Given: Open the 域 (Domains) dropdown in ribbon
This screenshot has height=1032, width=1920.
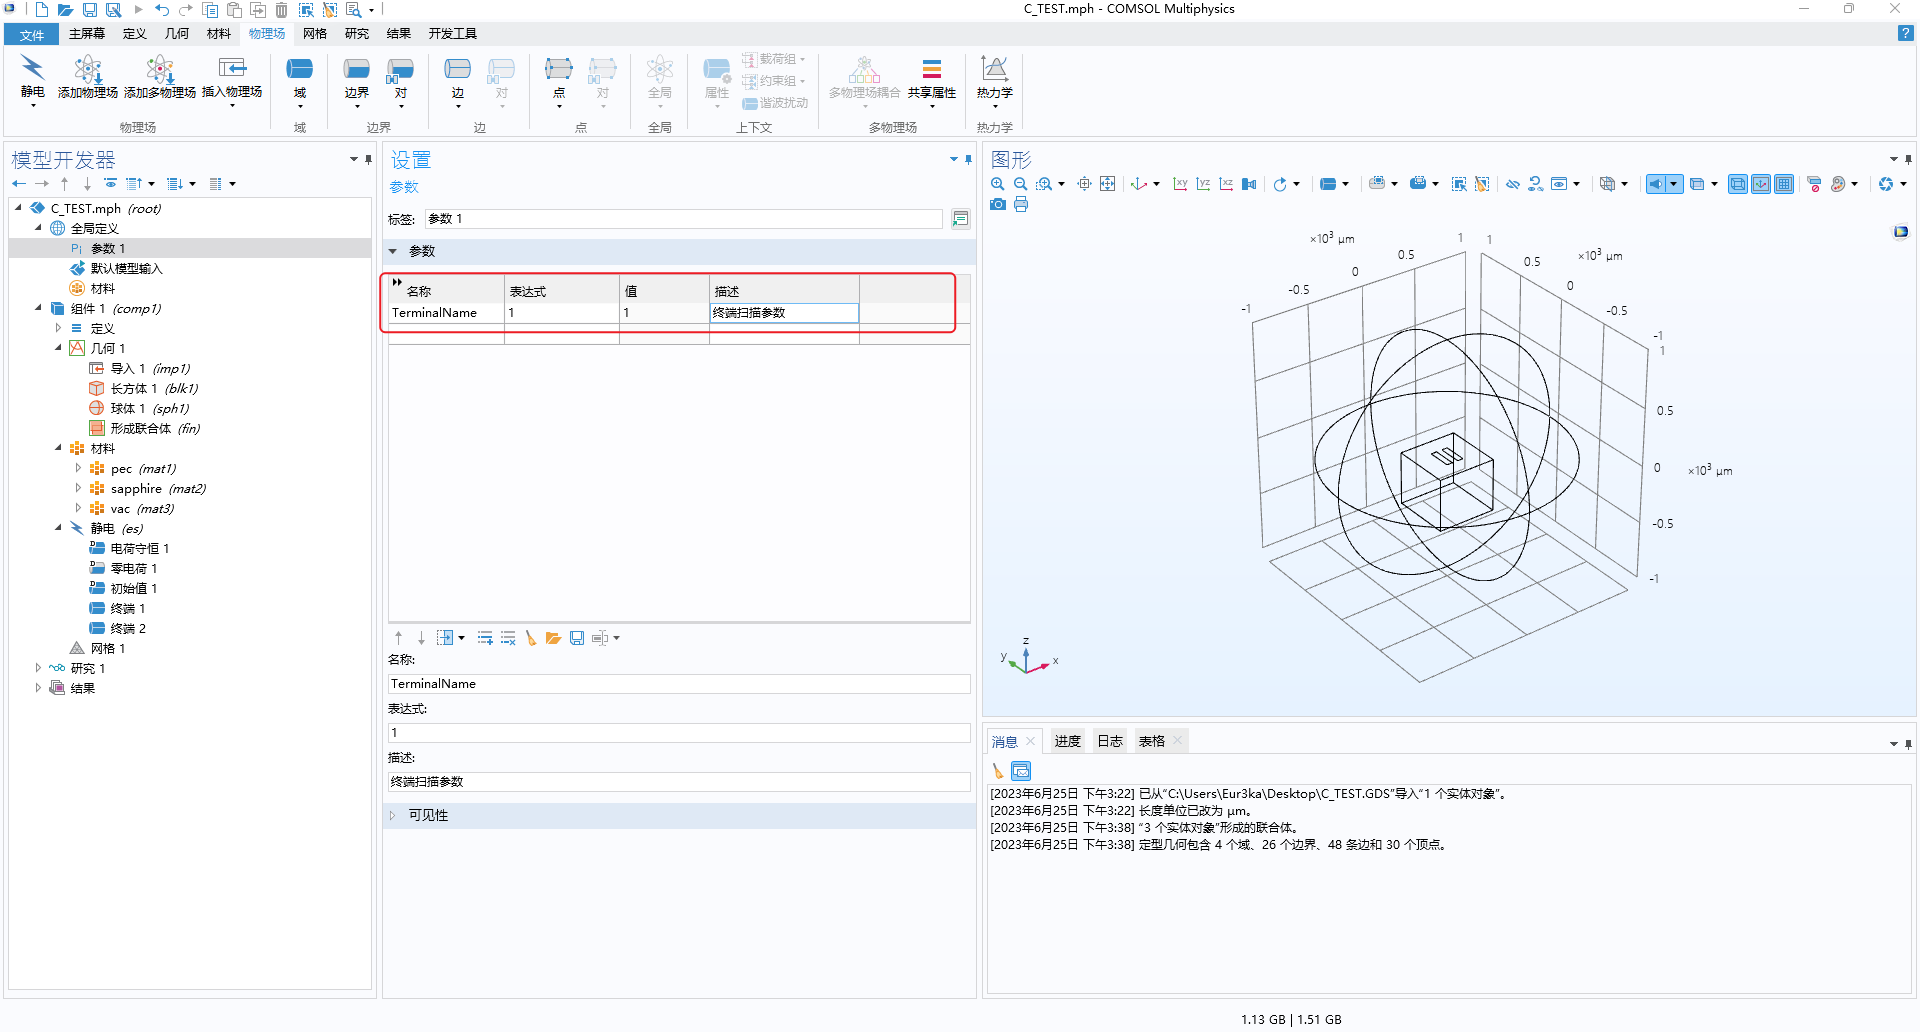Looking at the screenshot, I should [300, 80].
